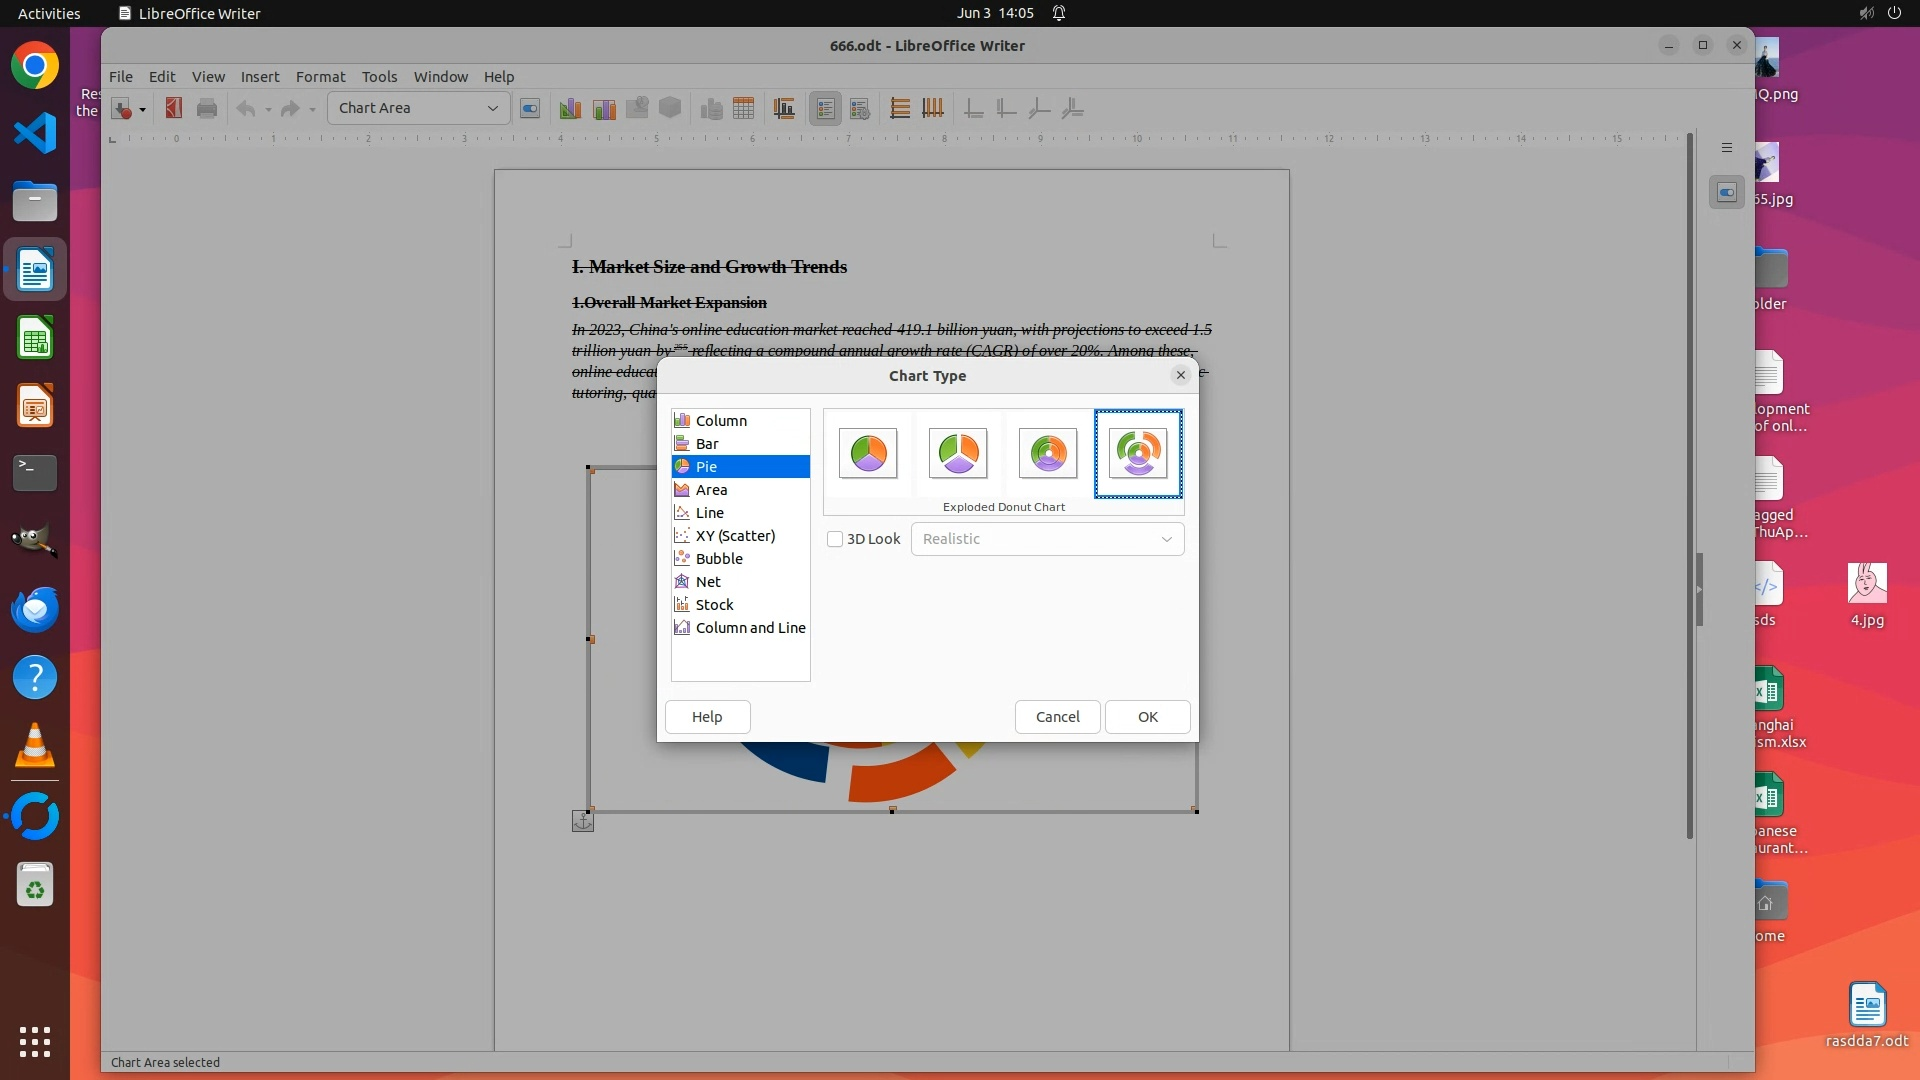The image size is (1920, 1080).
Task: Click the Format Selection toolbar icon
Action: click(x=530, y=108)
